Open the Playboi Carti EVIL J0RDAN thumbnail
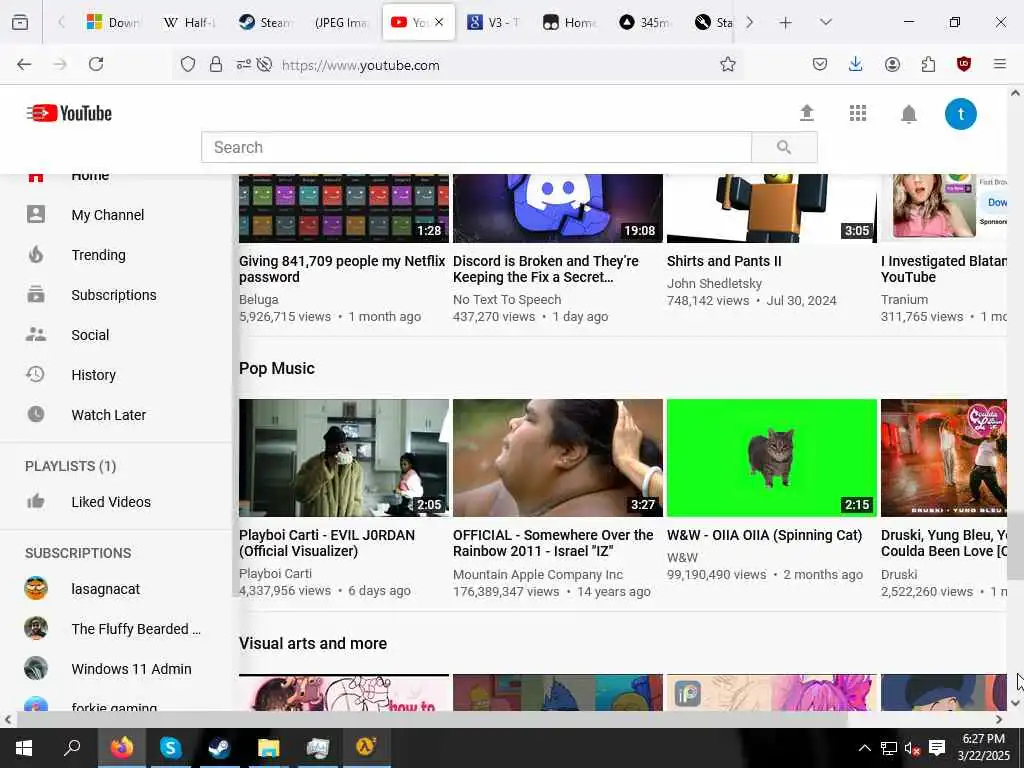Screen dimensions: 1024x768 344,458
